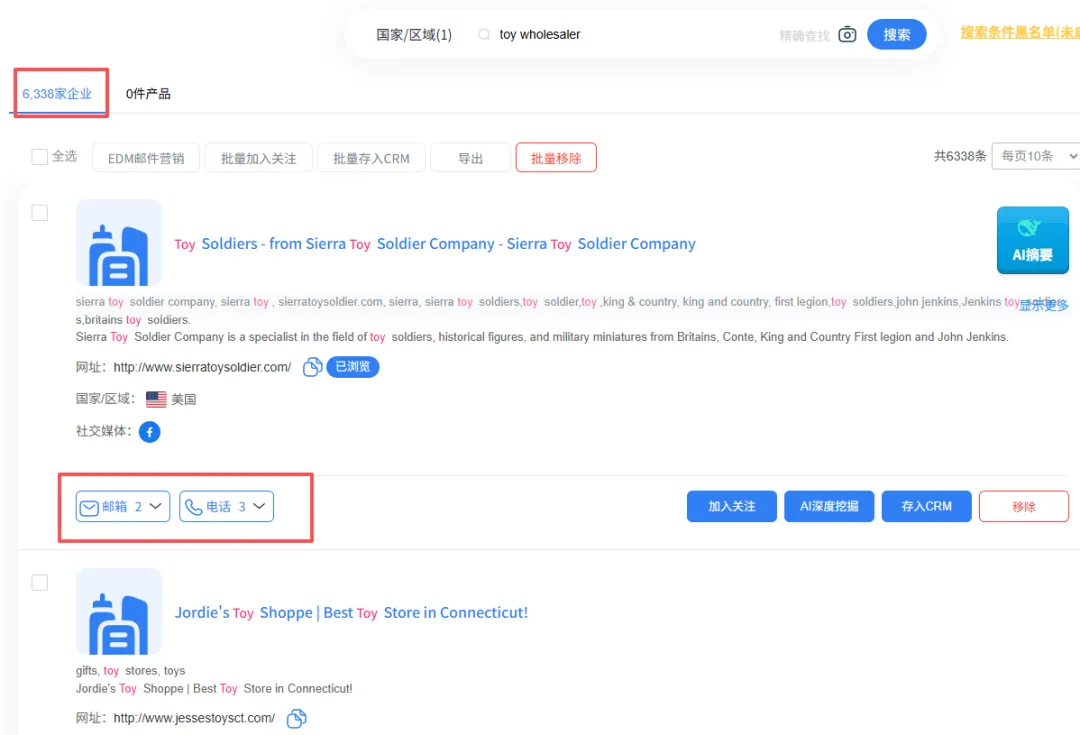Click the 显示更多 show more link
1080x735 pixels.
tap(1043, 305)
